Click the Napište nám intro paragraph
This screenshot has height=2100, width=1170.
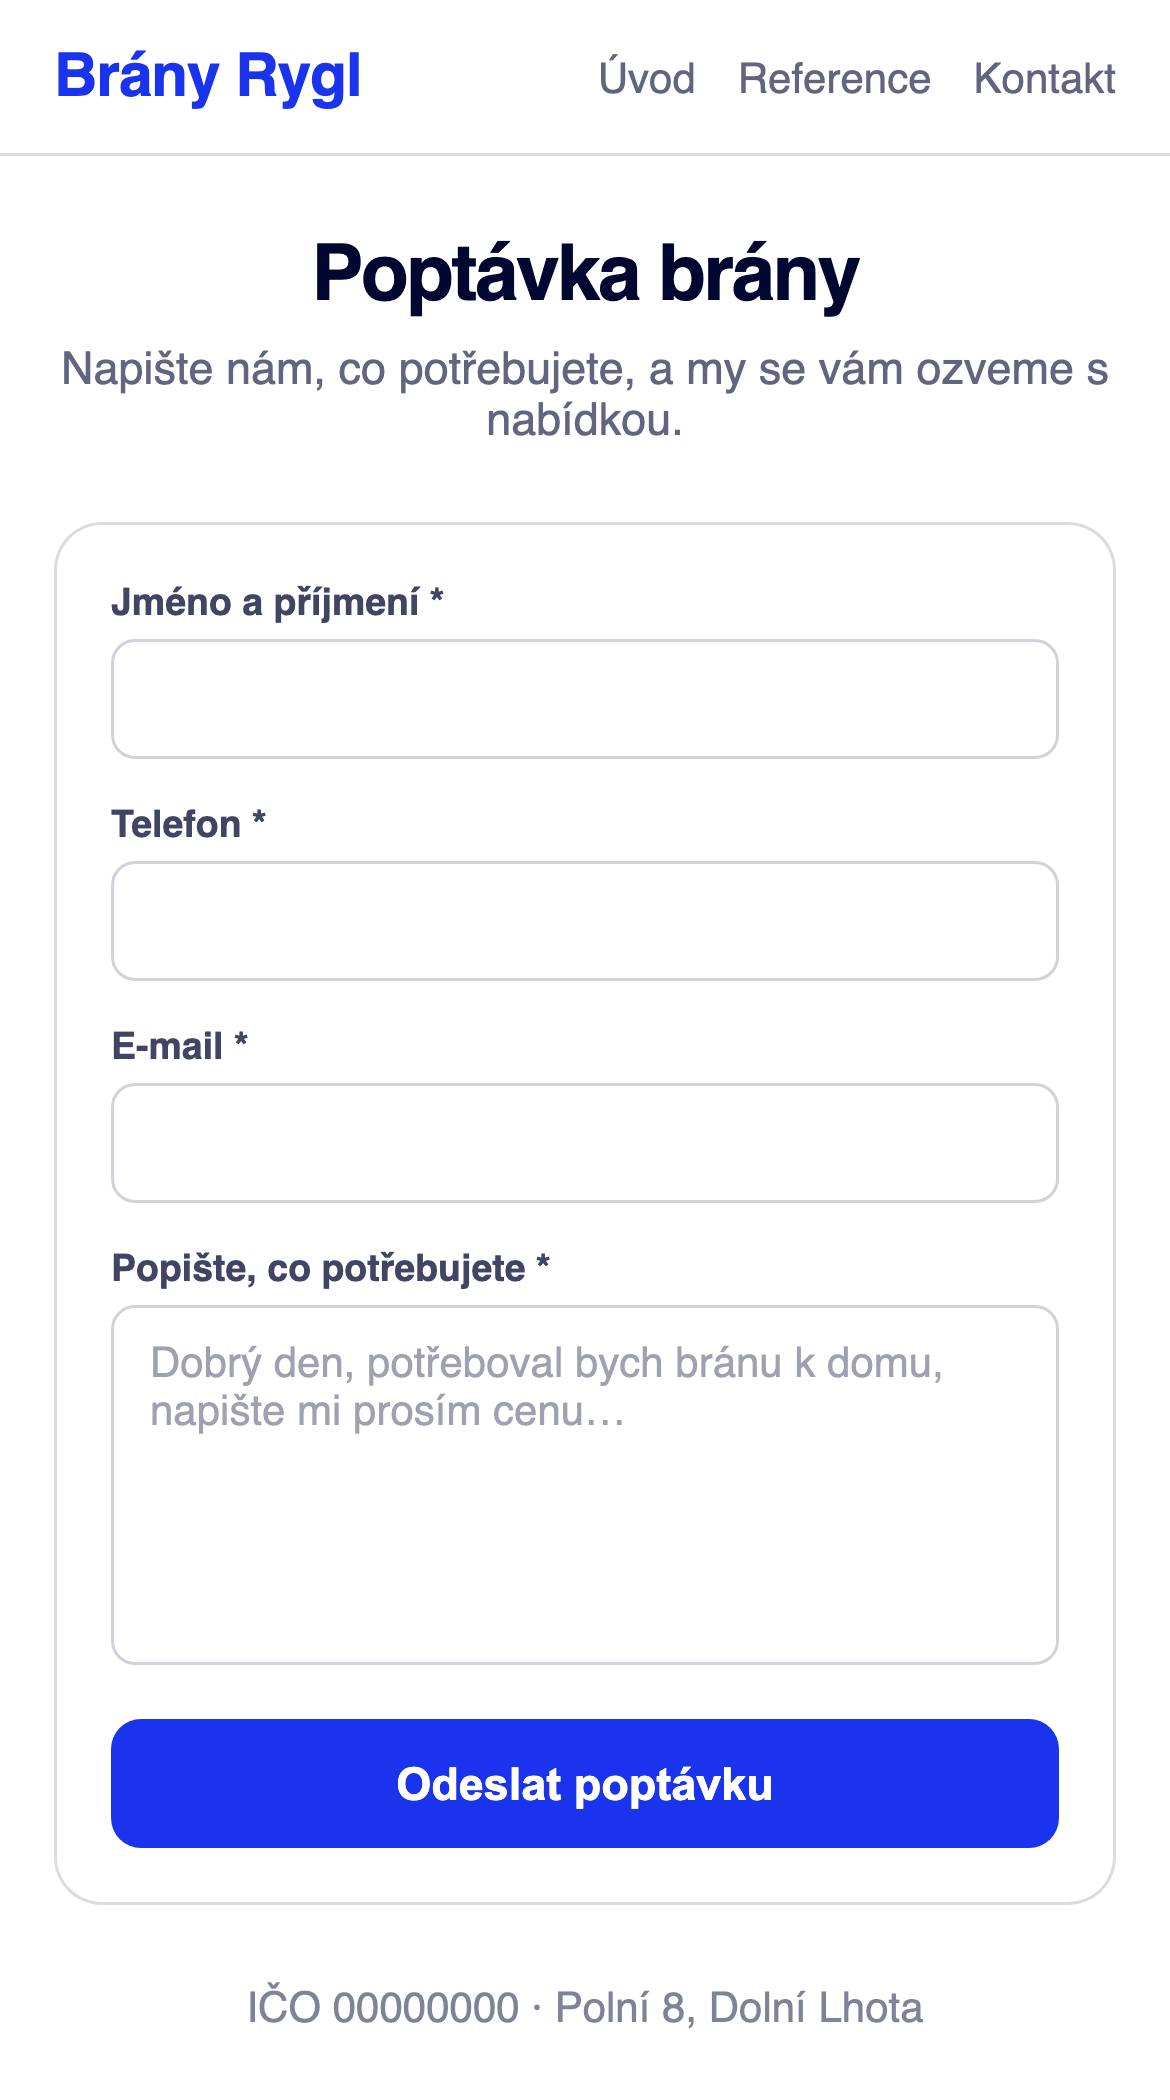tap(585, 395)
